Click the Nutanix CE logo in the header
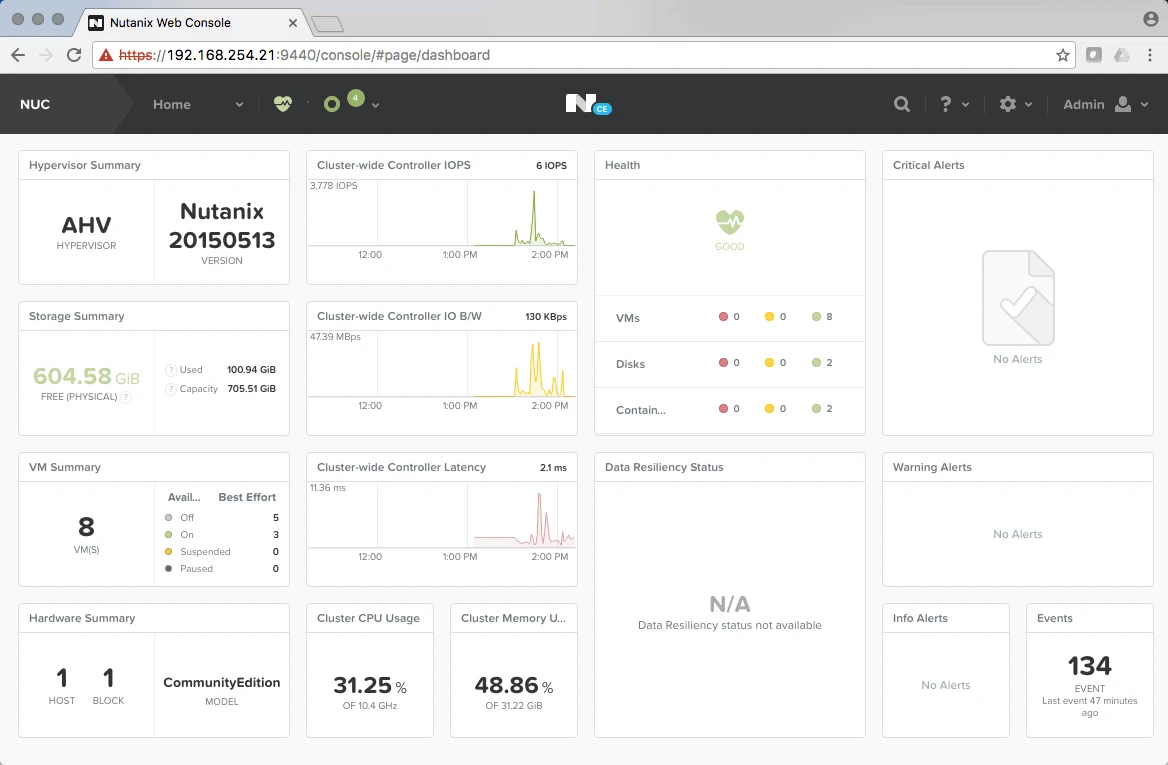 tap(586, 104)
